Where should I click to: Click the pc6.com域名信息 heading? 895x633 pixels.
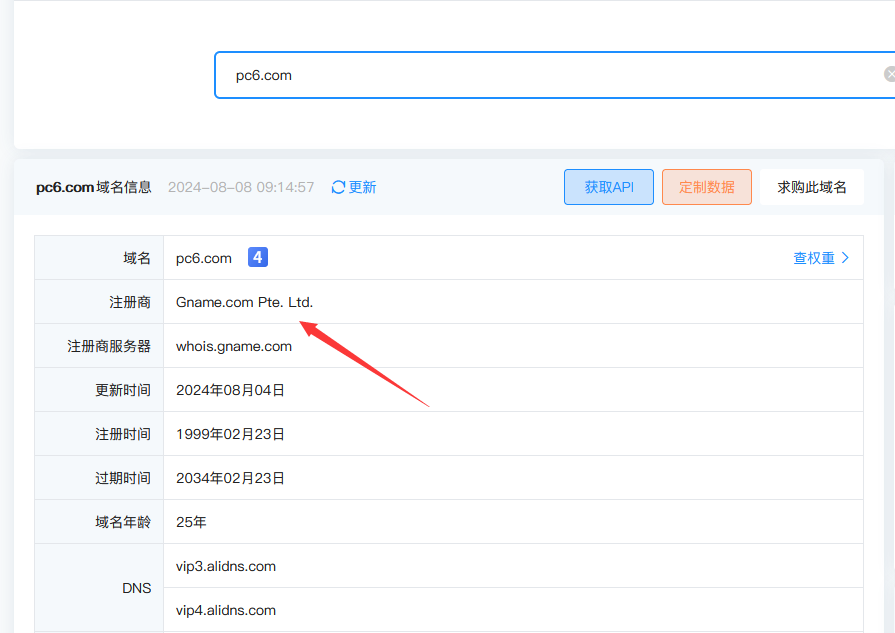point(94,187)
